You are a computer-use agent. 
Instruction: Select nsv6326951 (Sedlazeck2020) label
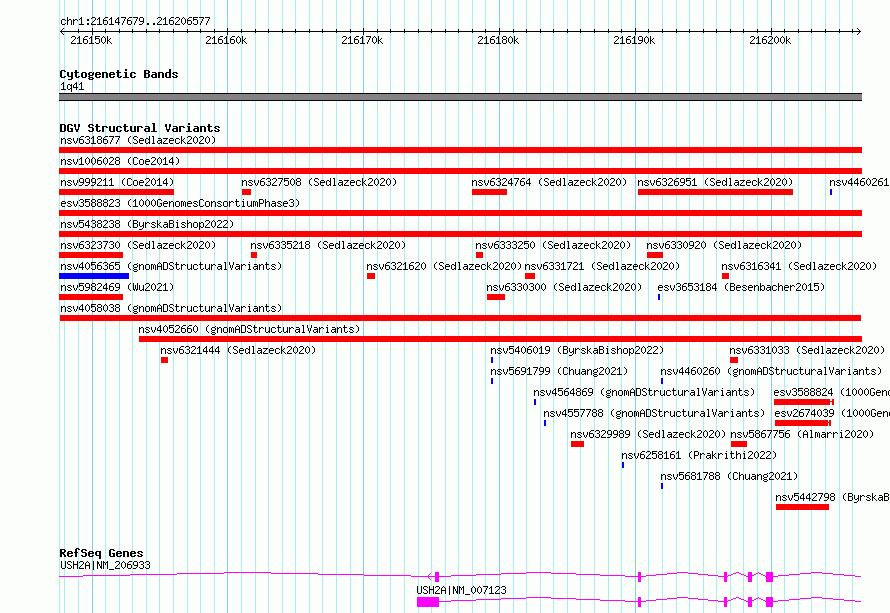715,182
